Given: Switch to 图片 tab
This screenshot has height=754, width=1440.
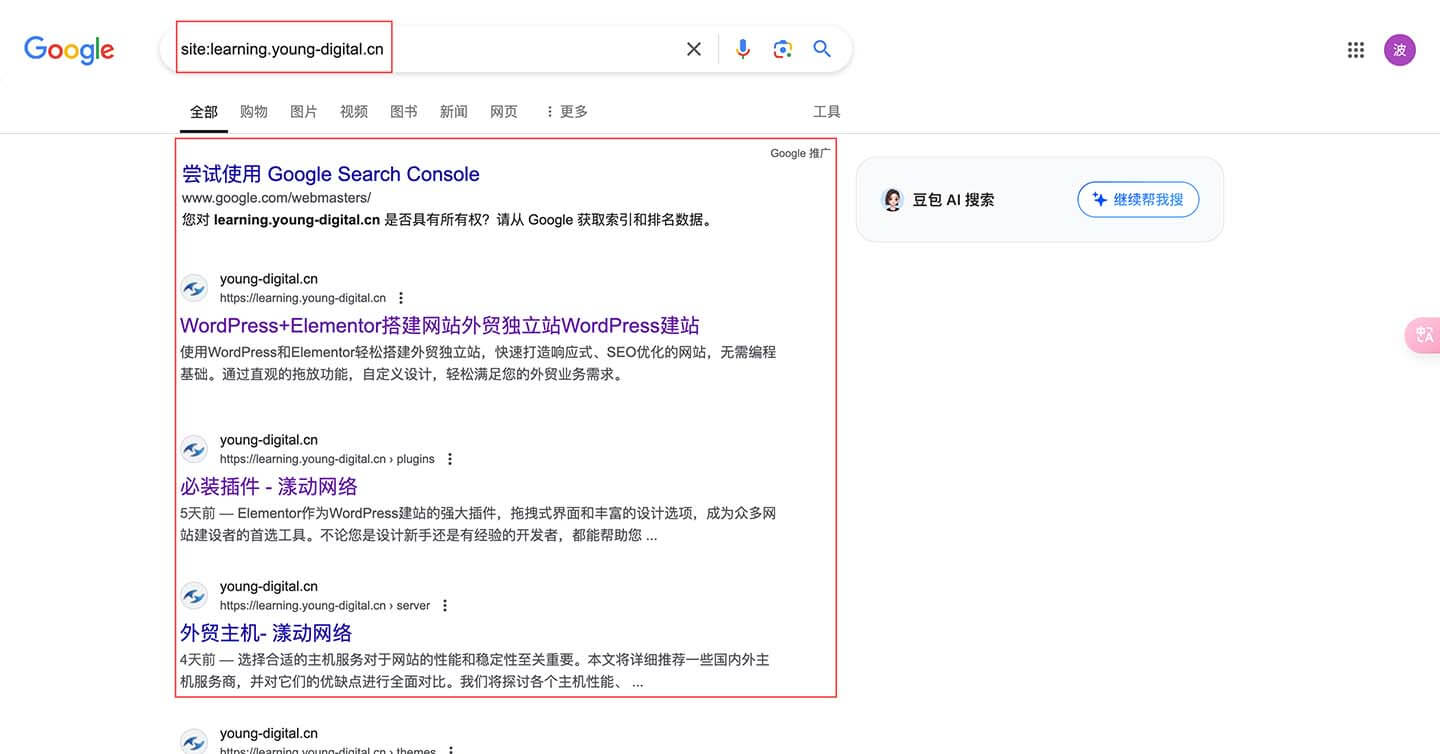Looking at the screenshot, I should point(304,111).
